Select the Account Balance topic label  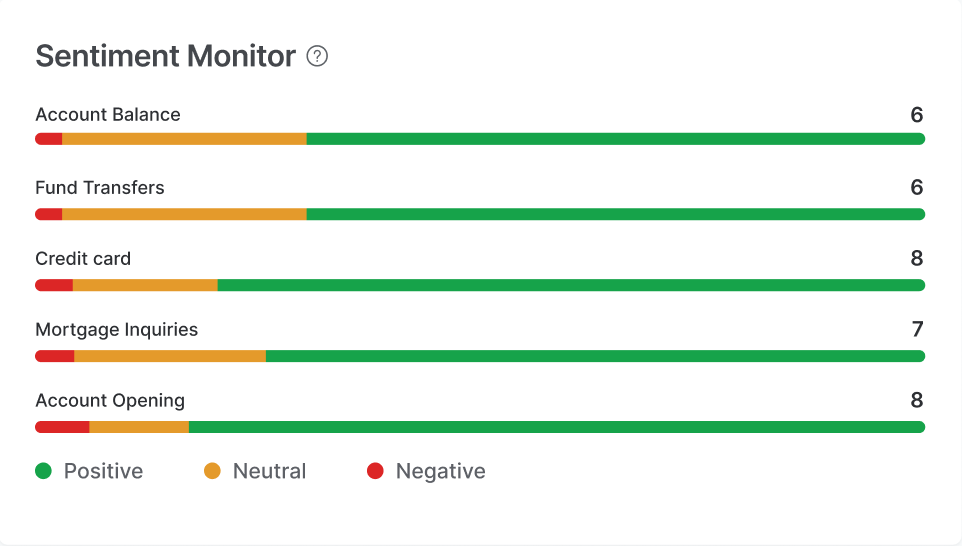[x=108, y=115]
